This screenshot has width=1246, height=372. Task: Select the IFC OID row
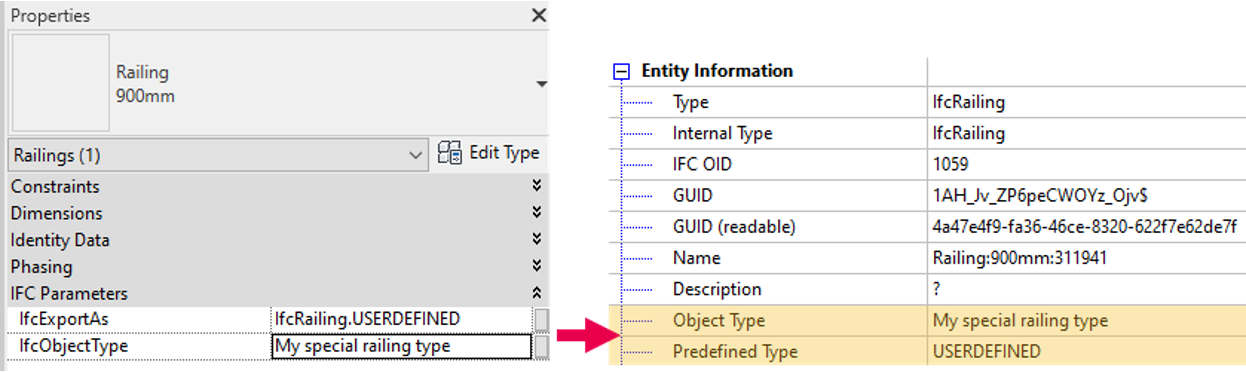click(927, 164)
